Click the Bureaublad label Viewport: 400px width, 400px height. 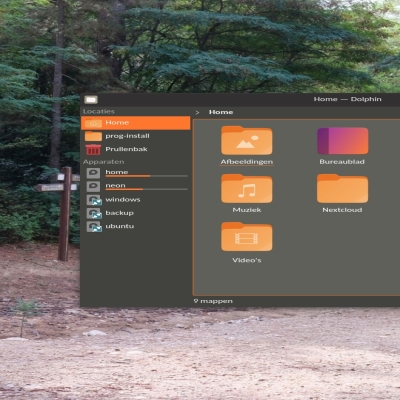tap(342, 162)
